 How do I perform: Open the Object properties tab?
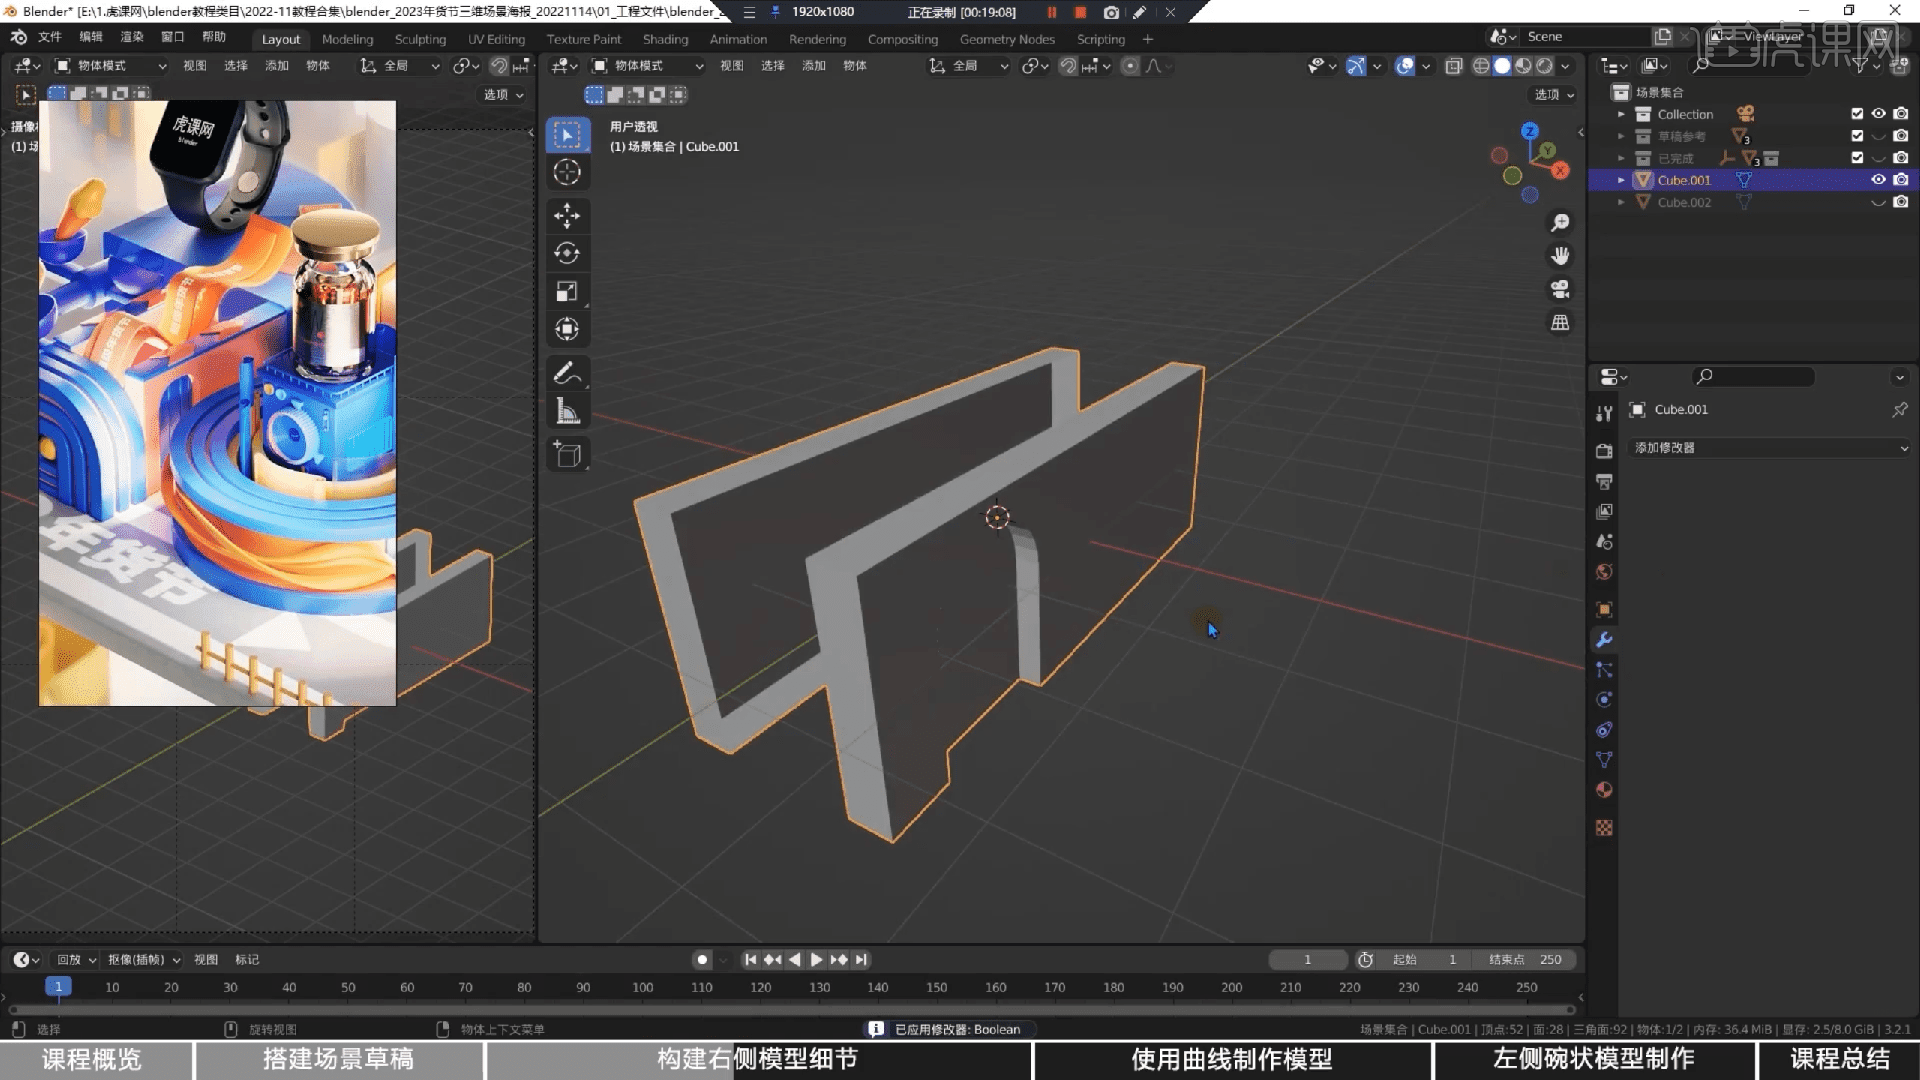click(x=1604, y=610)
